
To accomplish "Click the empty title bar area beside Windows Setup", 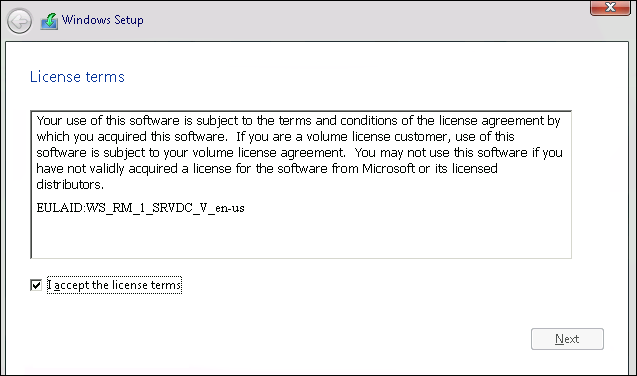I will (366, 20).
